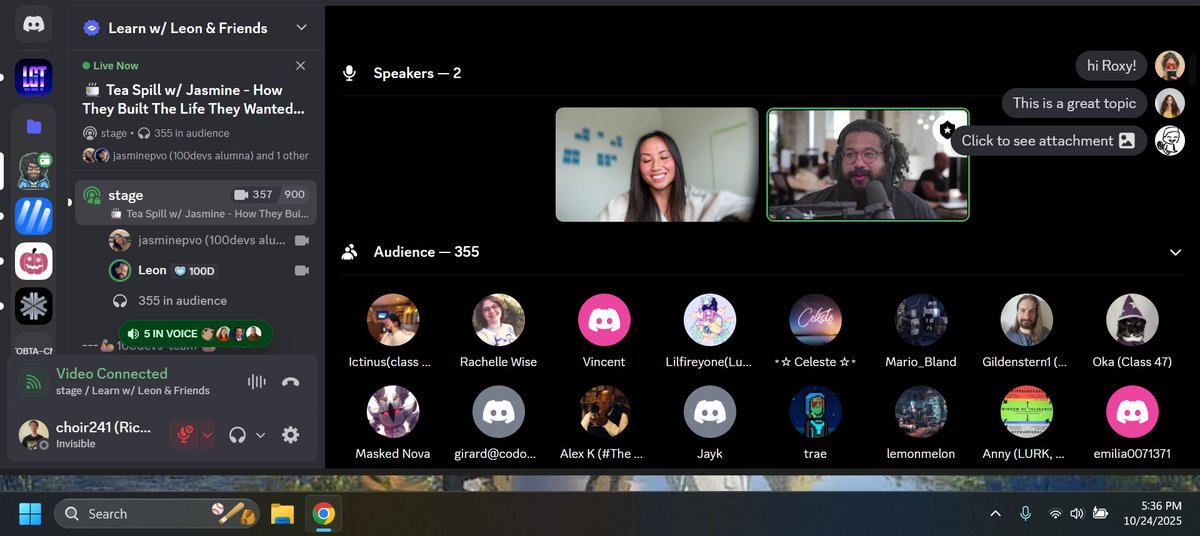Image resolution: width=1200 pixels, height=536 pixels.
Task: Open Tea Spill w/ Jasmine event title
Action: [x=194, y=99]
